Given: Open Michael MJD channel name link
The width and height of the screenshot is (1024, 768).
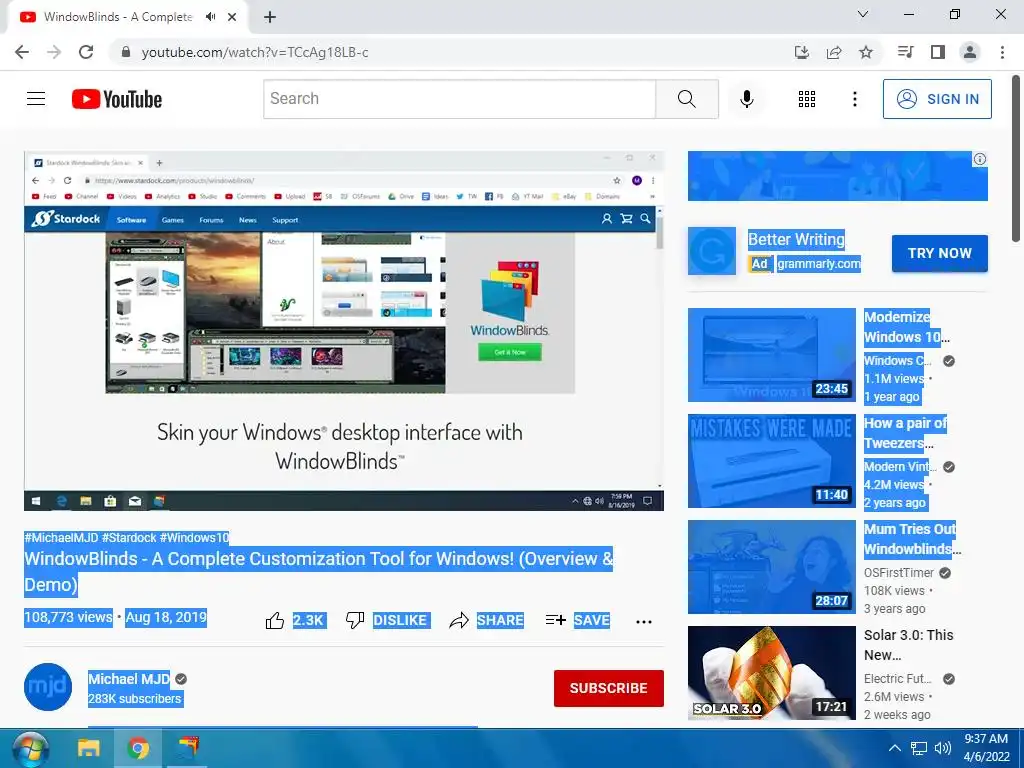Looking at the screenshot, I should (x=129, y=679).
